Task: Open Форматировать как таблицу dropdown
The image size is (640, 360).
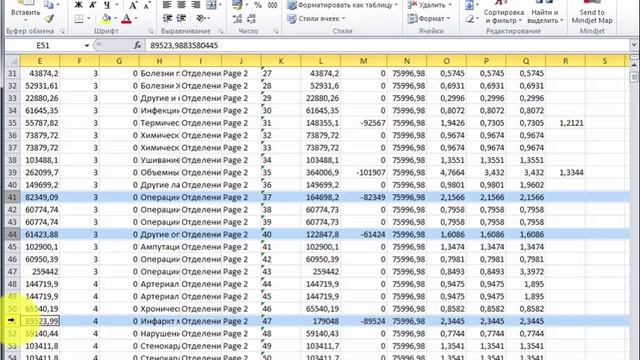Action: coord(342,5)
